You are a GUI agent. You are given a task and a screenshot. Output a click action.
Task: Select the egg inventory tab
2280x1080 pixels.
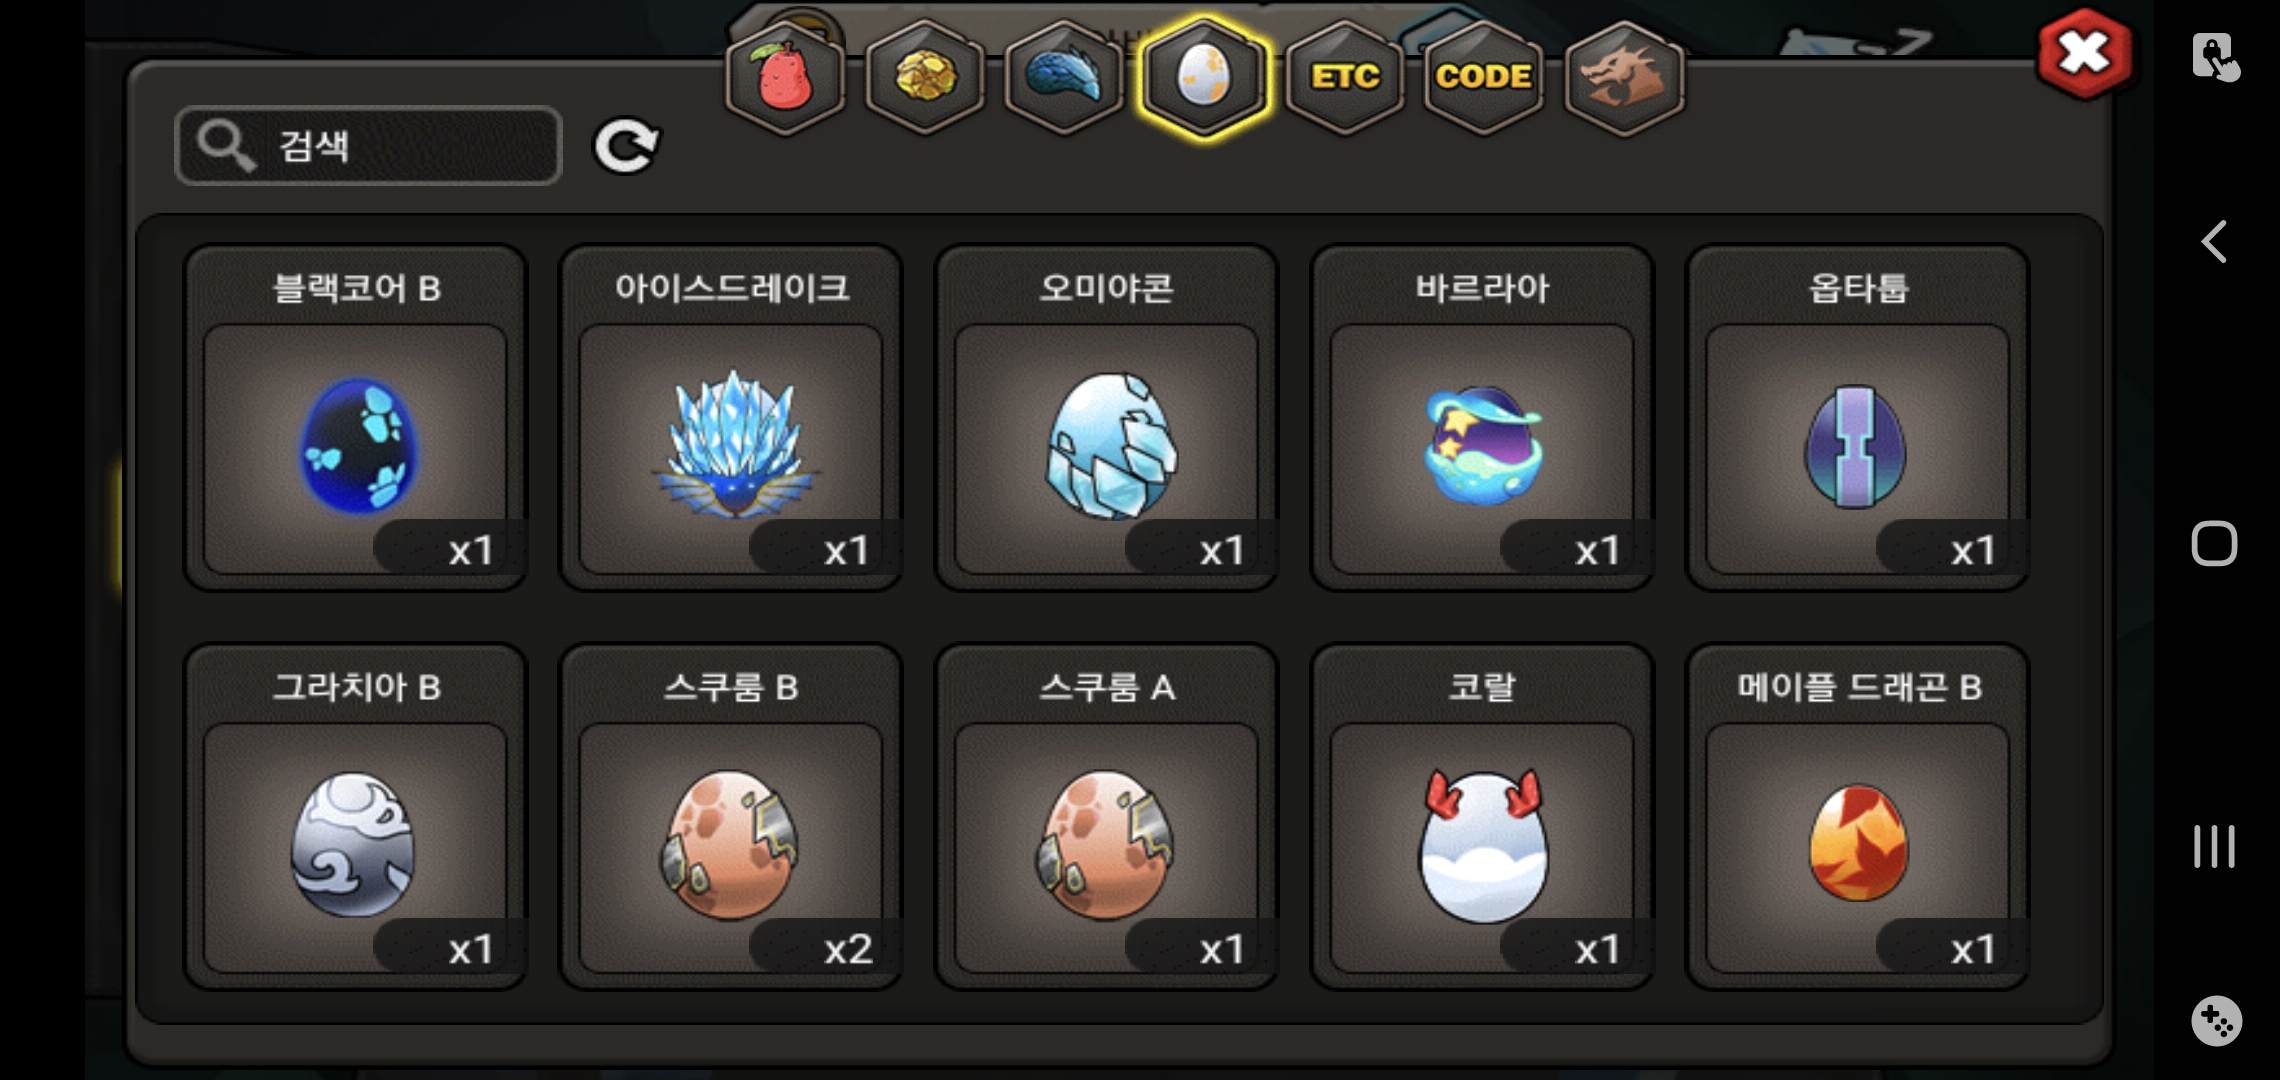point(1204,78)
